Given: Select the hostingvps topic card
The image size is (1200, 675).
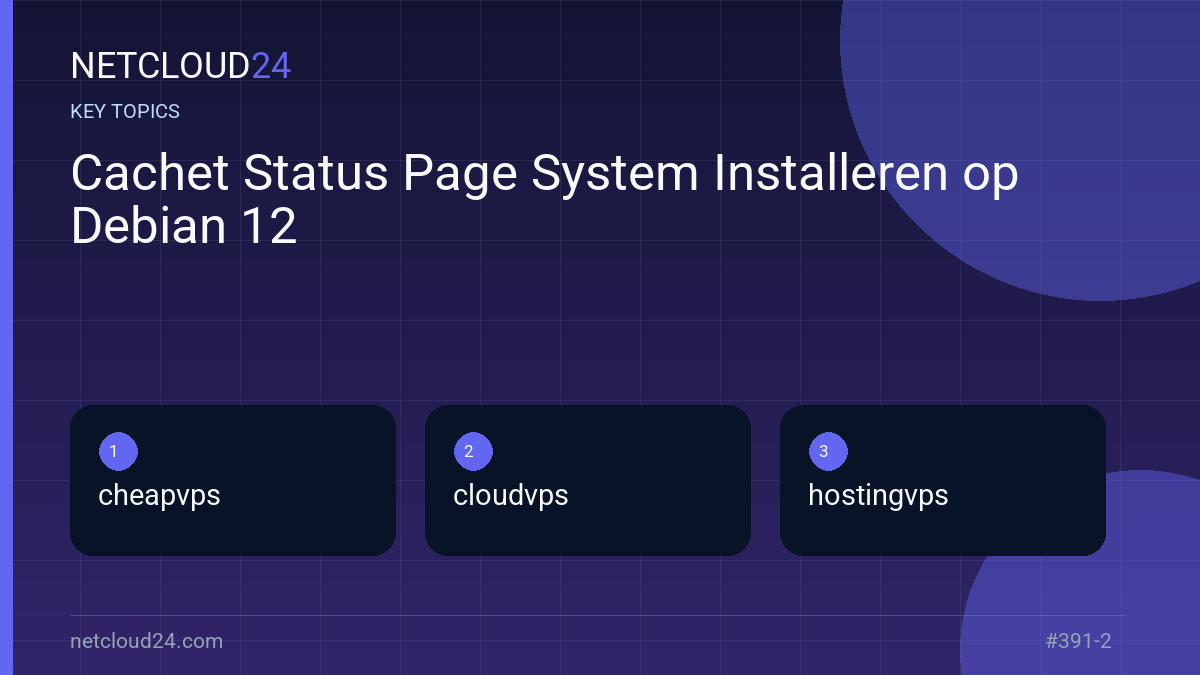Looking at the screenshot, I should (x=943, y=480).
